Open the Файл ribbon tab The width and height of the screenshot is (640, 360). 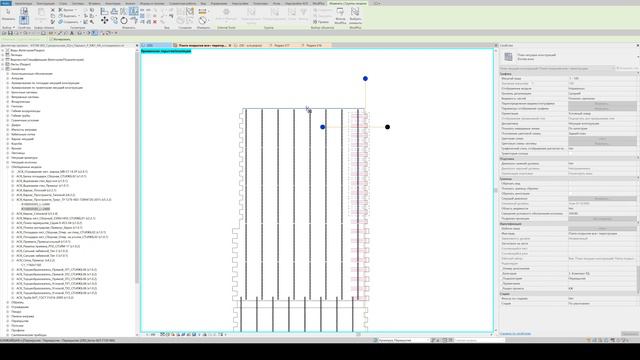(x=6, y=3)
